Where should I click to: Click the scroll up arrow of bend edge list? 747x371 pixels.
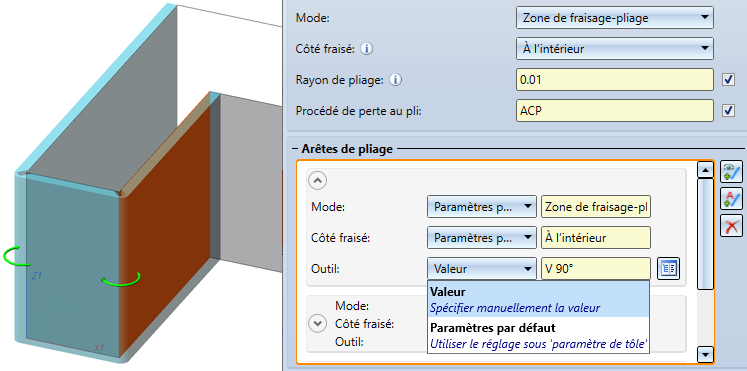pos(705,170)
